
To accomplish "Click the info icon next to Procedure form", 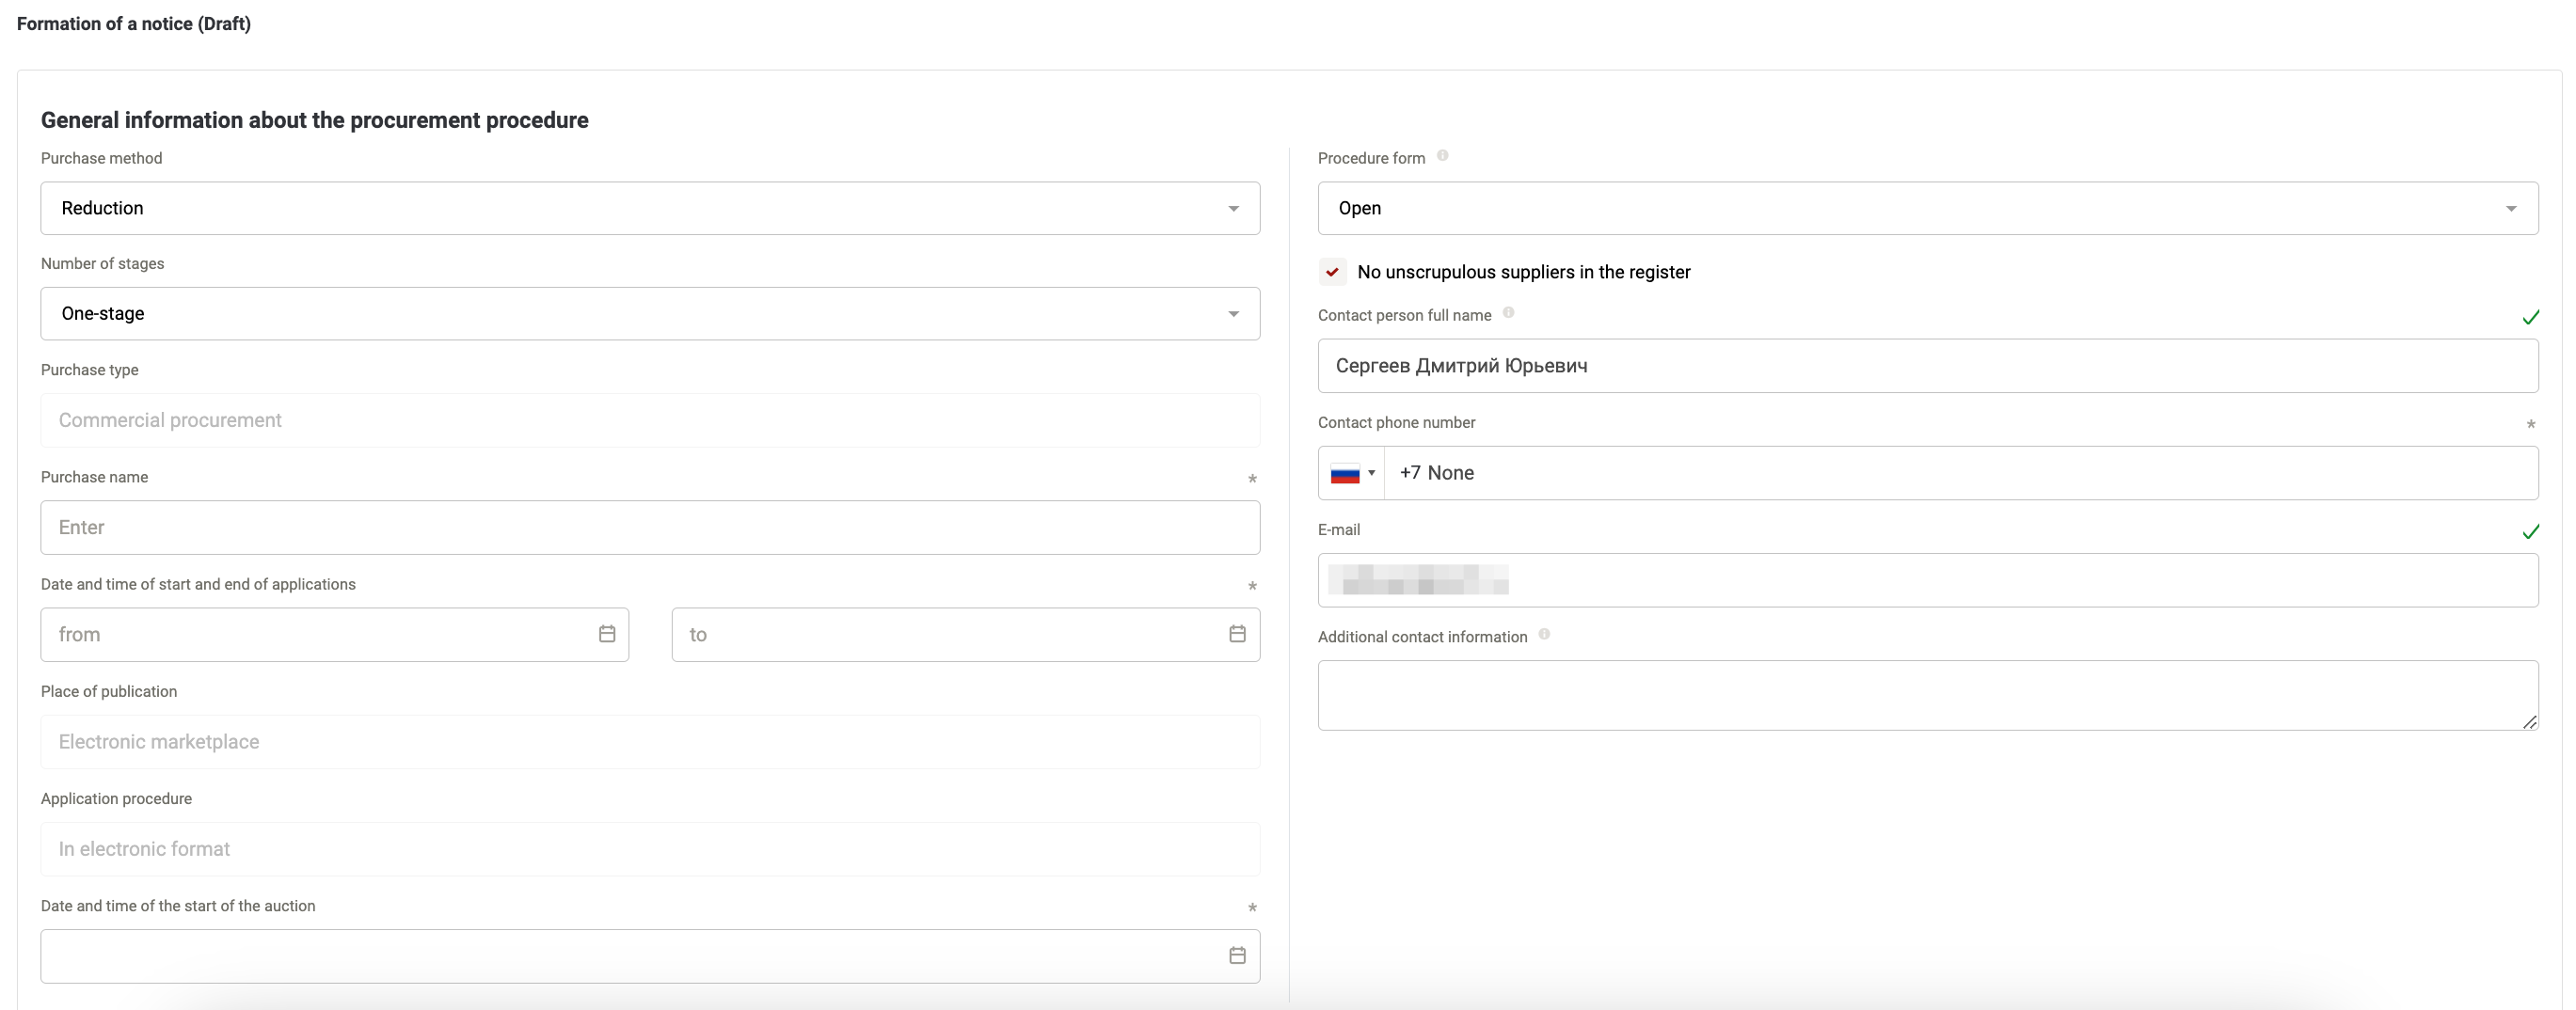I will click(1443, 156).
